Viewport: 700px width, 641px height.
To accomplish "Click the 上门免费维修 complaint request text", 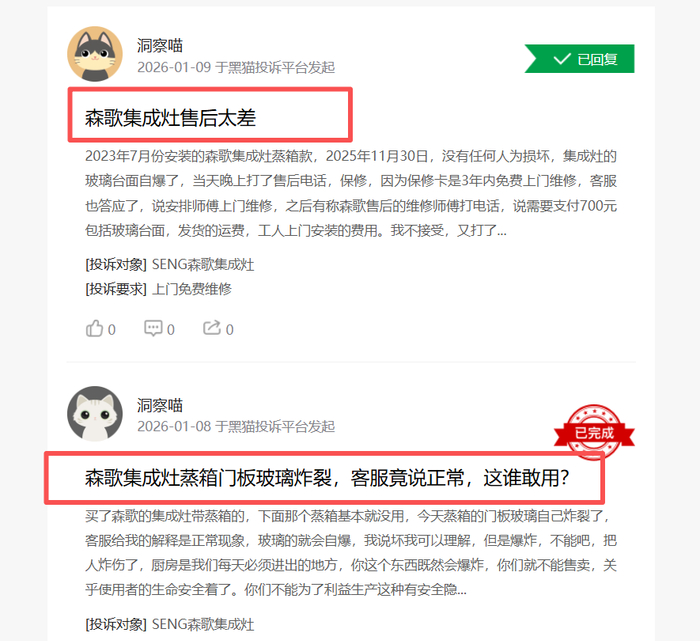I will click(192, 289).
